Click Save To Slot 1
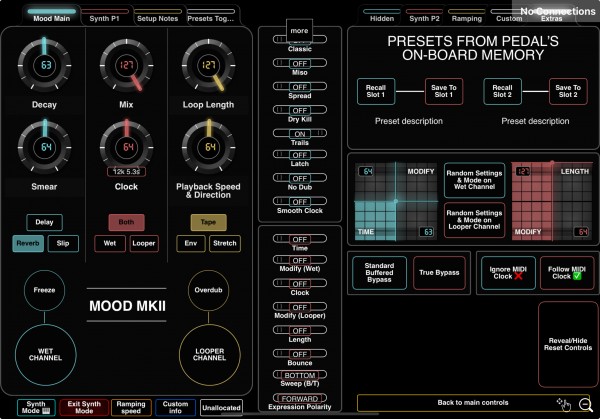The height and width of the screenshot is (419, 600). click(x=444, y=91)
